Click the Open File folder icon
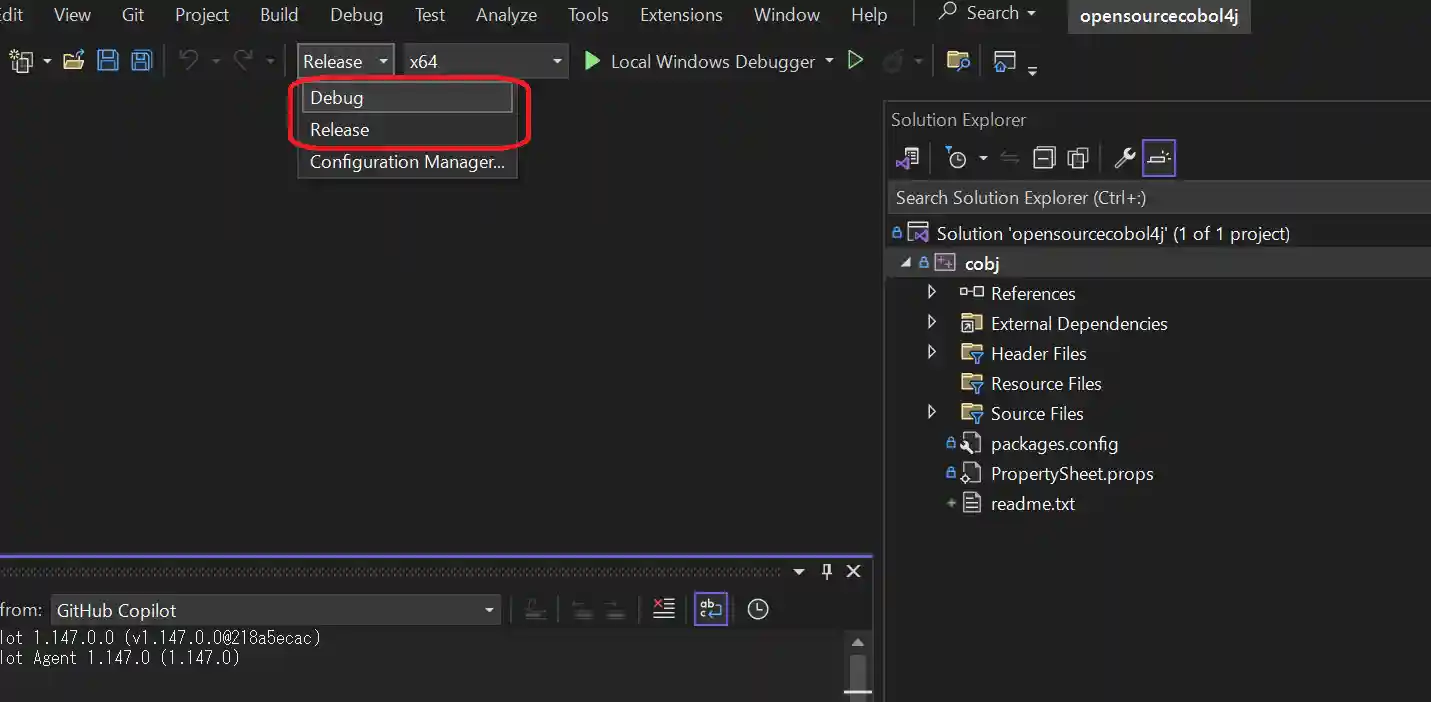Viewport: 1431px width, 702px height. [73, 61]
